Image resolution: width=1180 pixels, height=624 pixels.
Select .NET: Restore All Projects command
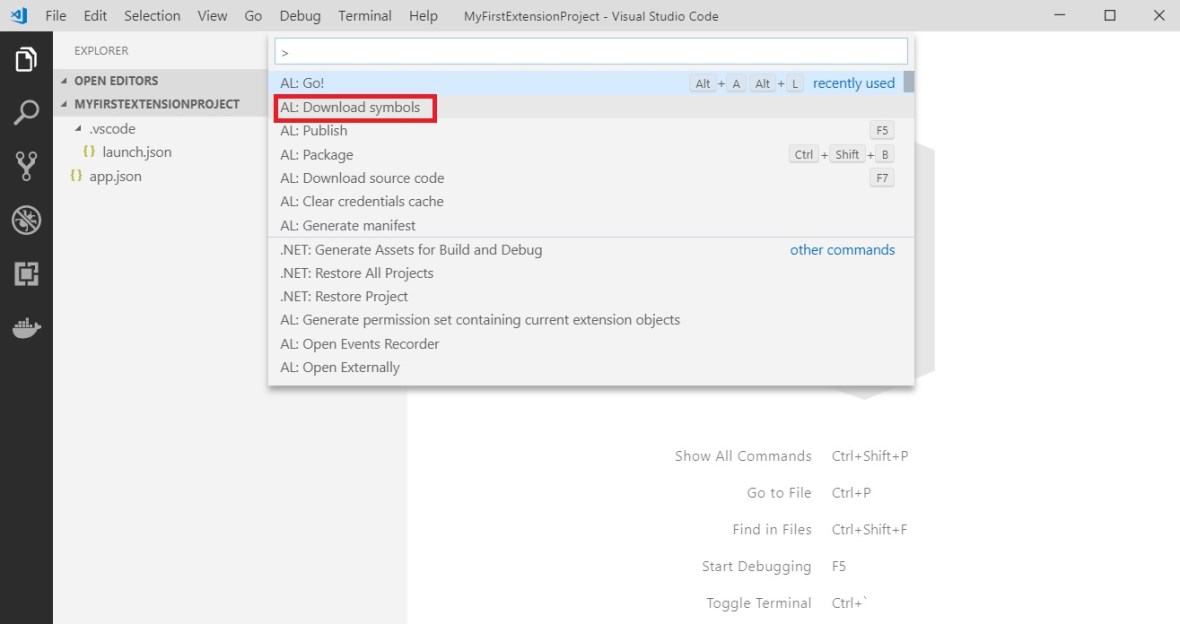click(357, 273)
